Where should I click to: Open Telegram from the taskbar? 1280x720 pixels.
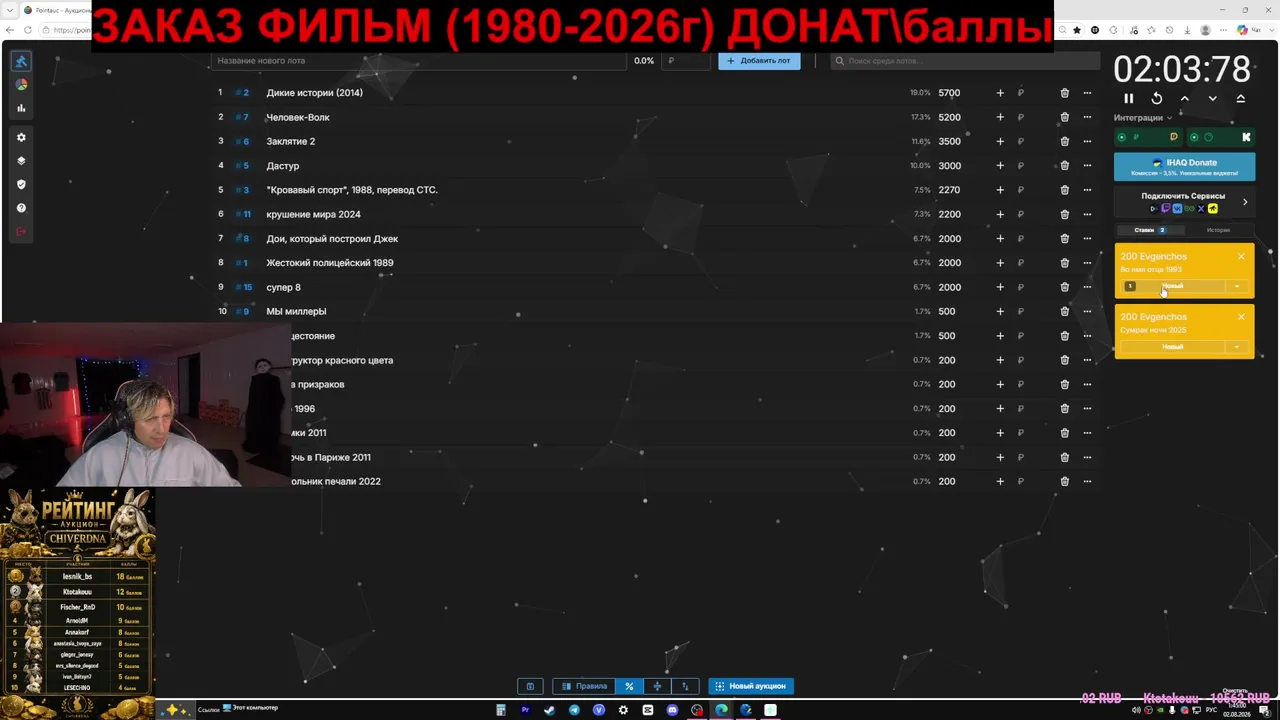pyautogui.click(x=574, y=710)
